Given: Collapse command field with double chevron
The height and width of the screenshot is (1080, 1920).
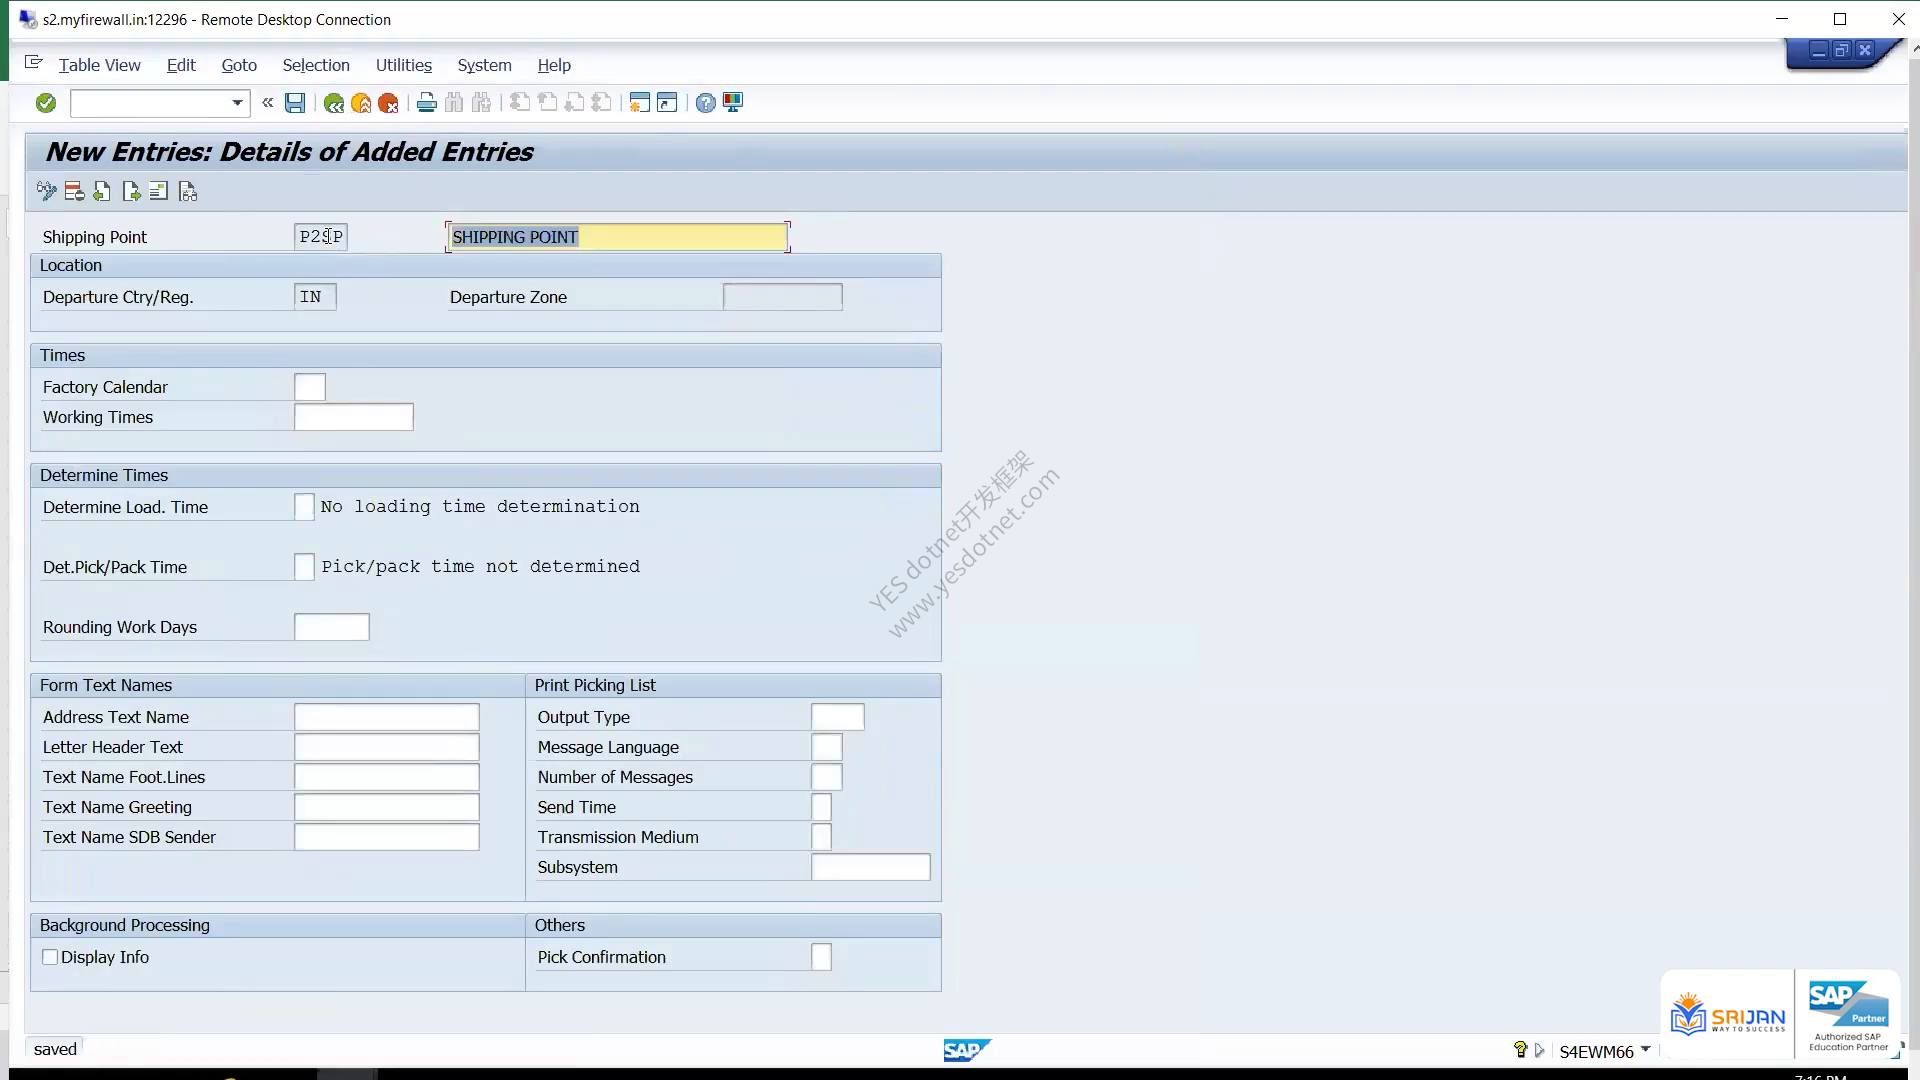Looking at the screenshot, I should (268, 102).
